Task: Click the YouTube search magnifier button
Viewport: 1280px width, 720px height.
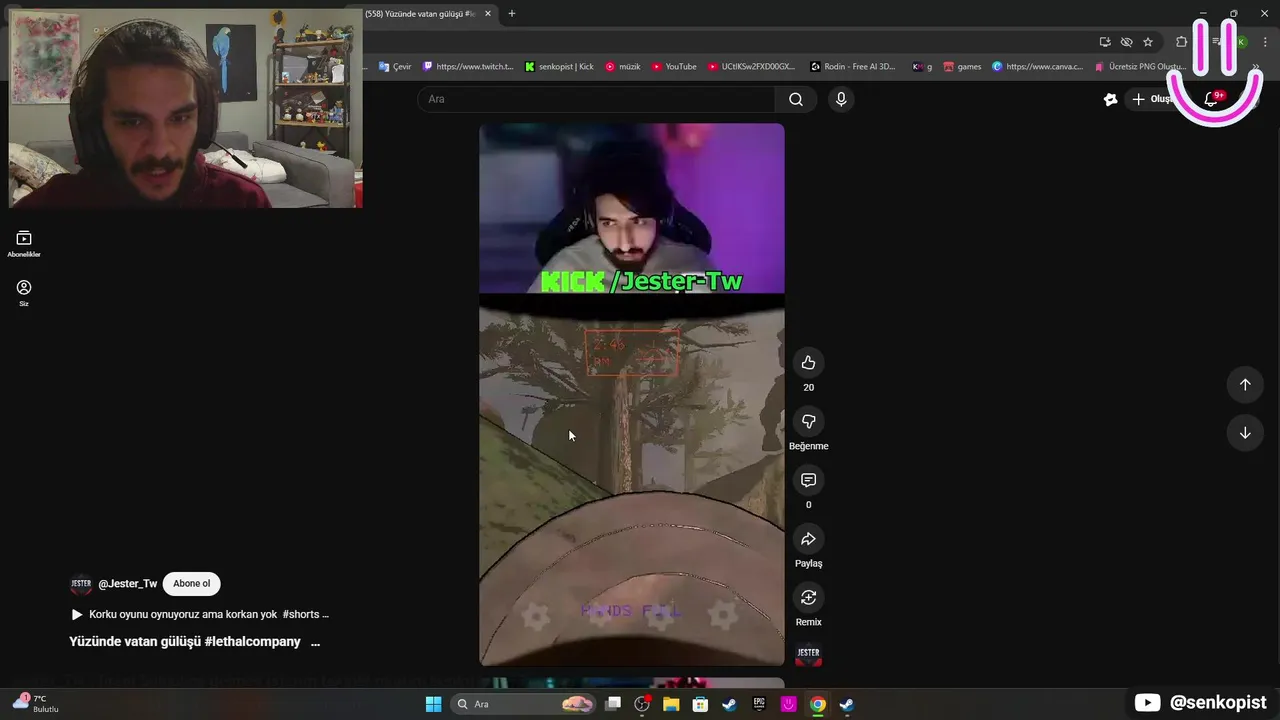Action: 796,99
